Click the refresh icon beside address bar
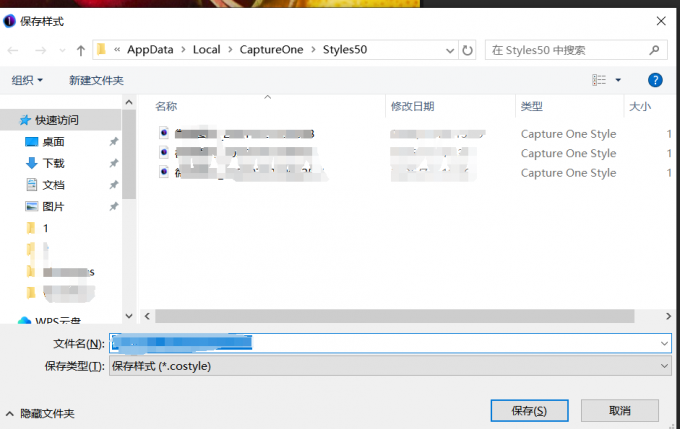 (x=467, y=49)
